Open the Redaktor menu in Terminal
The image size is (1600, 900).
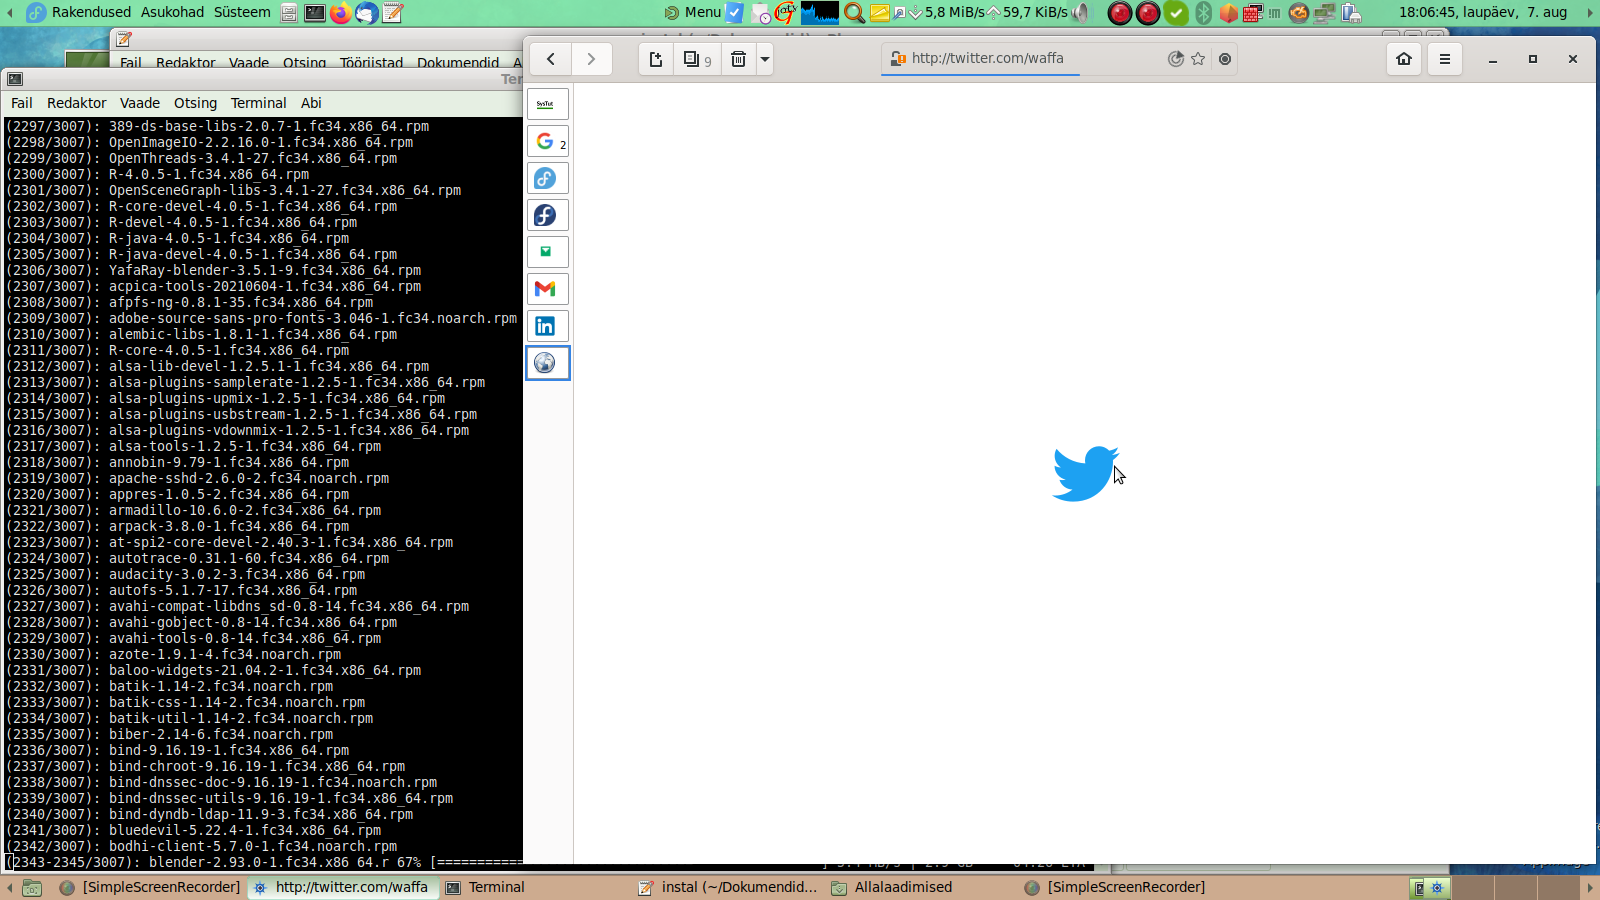tap(77, 103)
